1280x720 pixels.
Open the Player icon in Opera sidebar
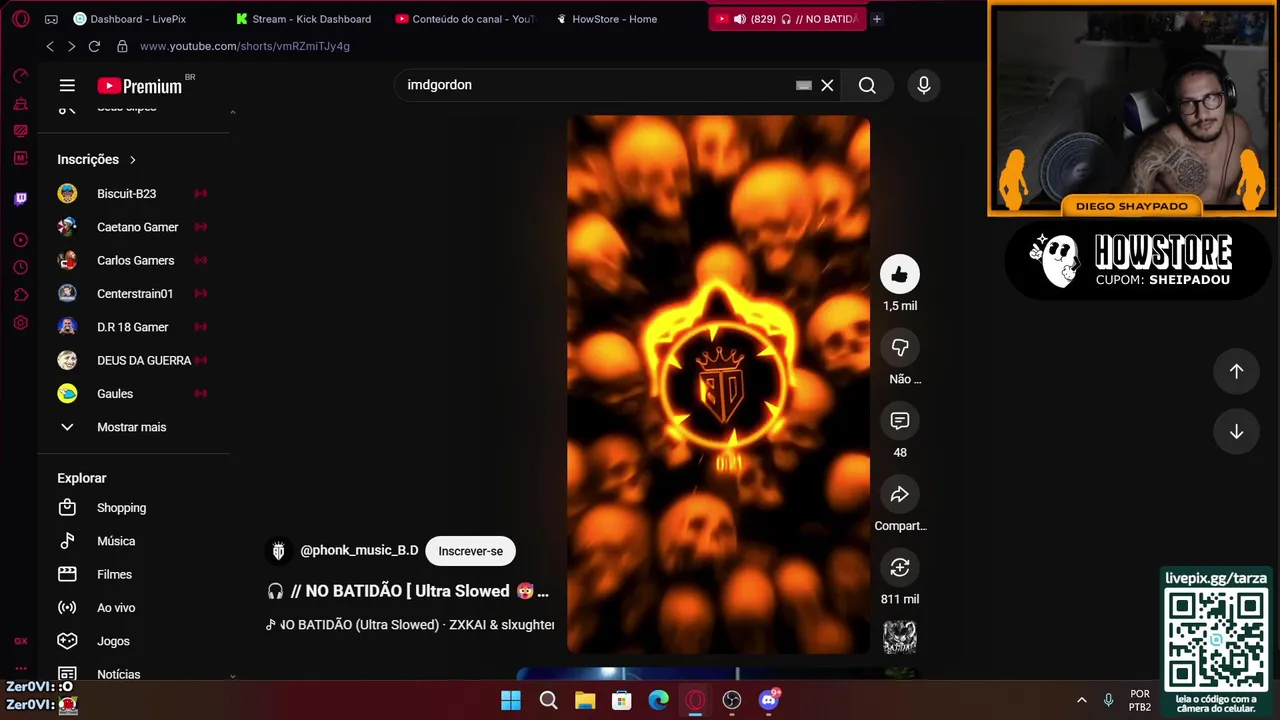coord(20,240)
